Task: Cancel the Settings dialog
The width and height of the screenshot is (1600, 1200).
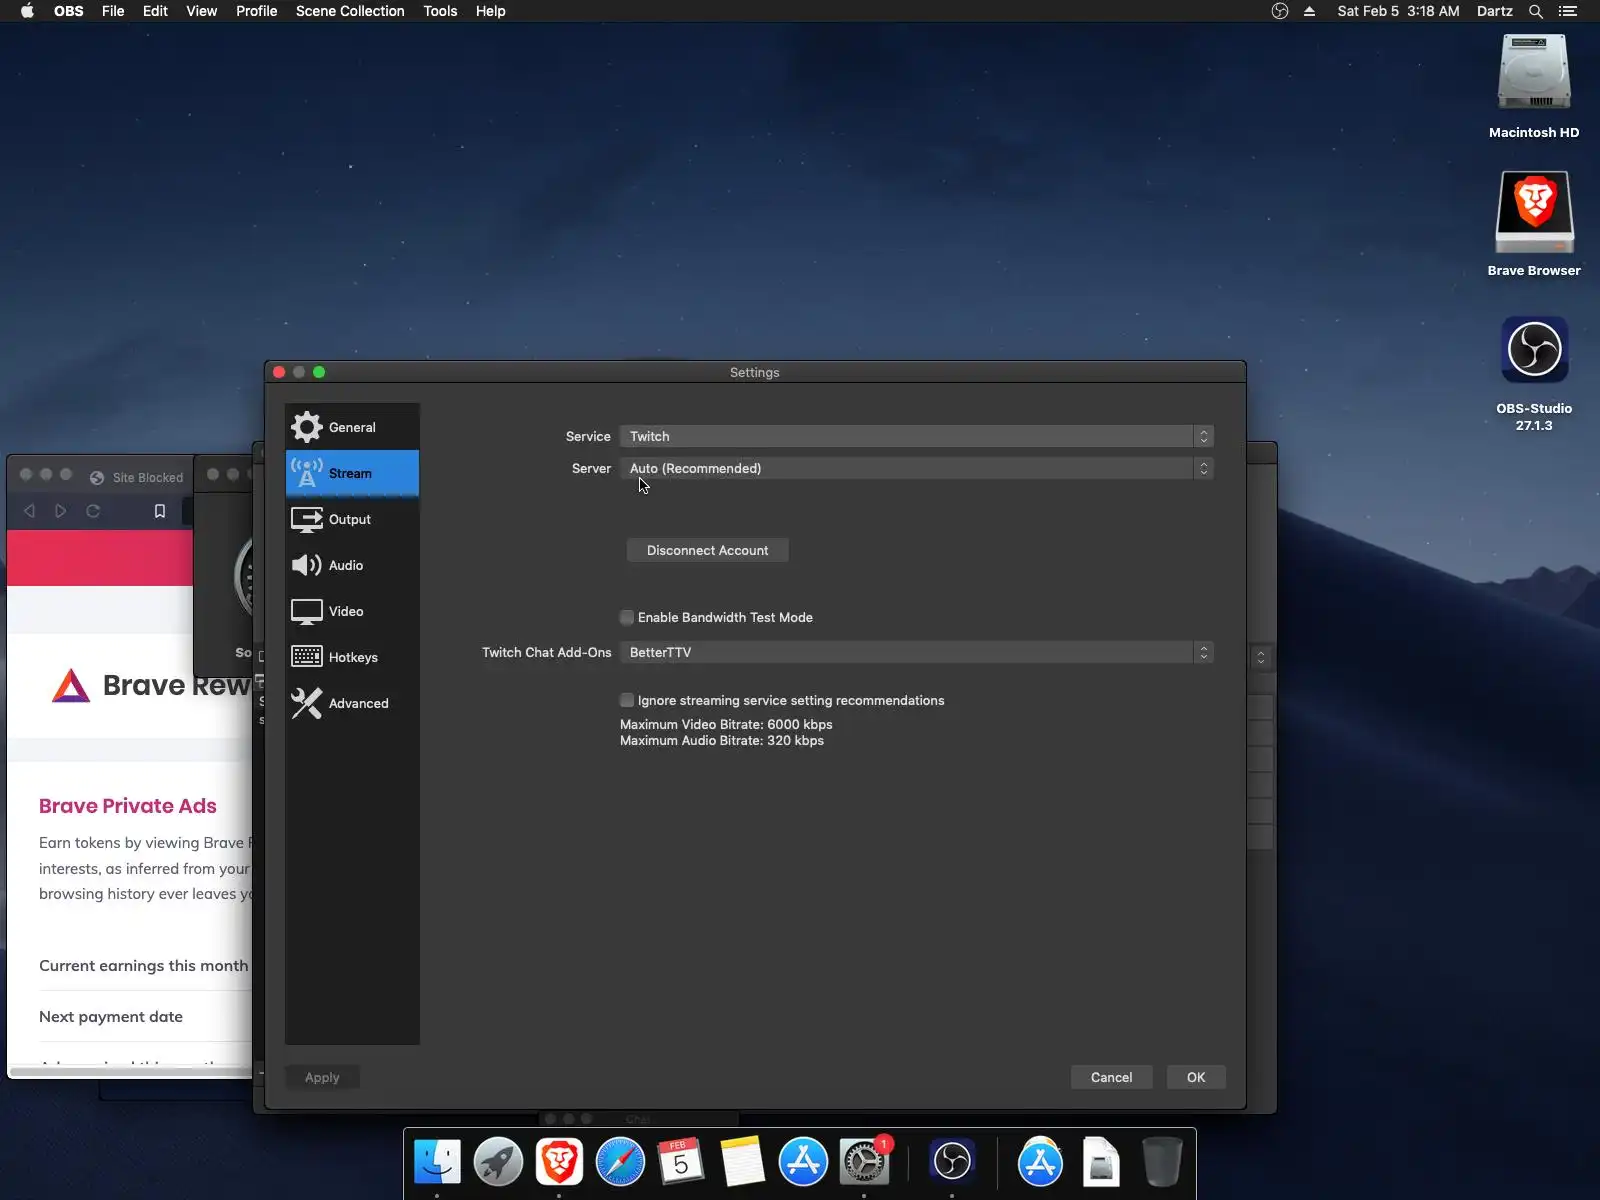Action: [x=1111, y=1077]
